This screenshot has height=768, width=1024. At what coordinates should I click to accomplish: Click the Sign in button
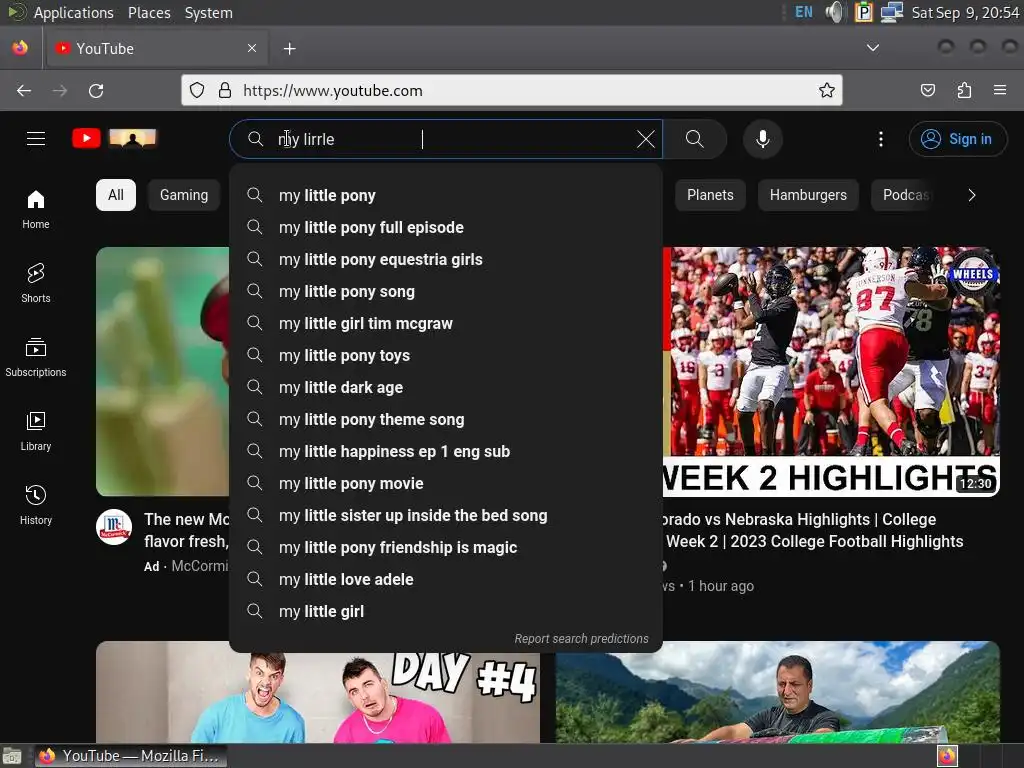[957, 138]
